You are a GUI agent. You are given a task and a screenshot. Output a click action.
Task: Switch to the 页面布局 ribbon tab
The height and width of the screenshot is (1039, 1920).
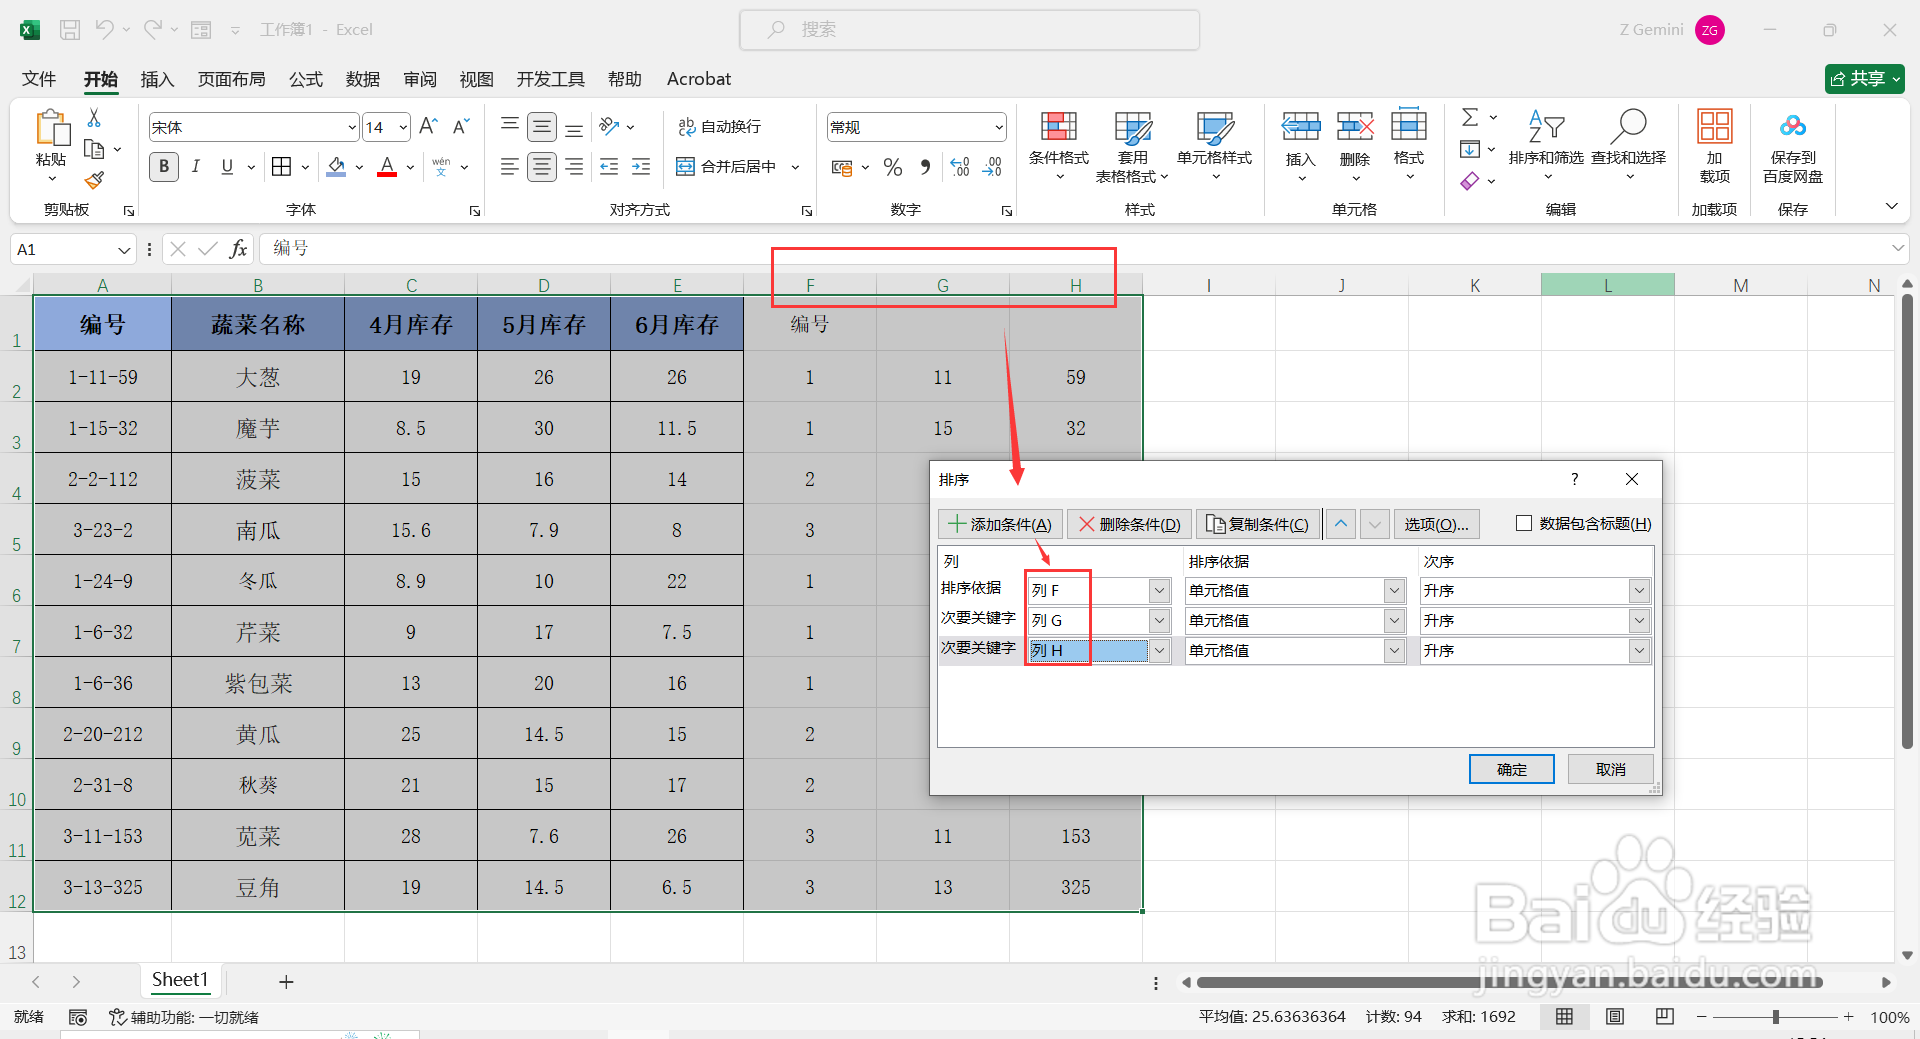231,79
